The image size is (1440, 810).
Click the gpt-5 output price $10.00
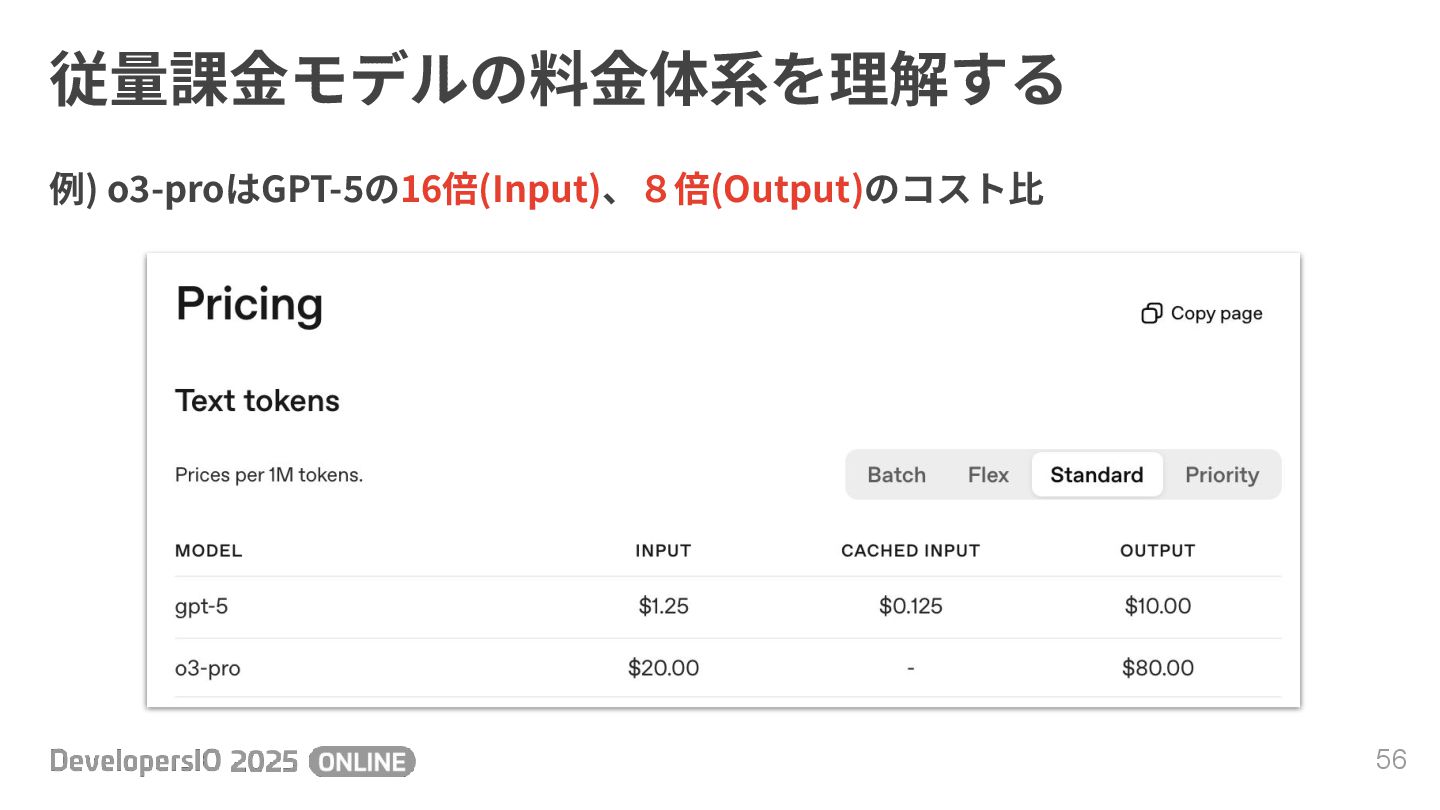click(1158, 606)
